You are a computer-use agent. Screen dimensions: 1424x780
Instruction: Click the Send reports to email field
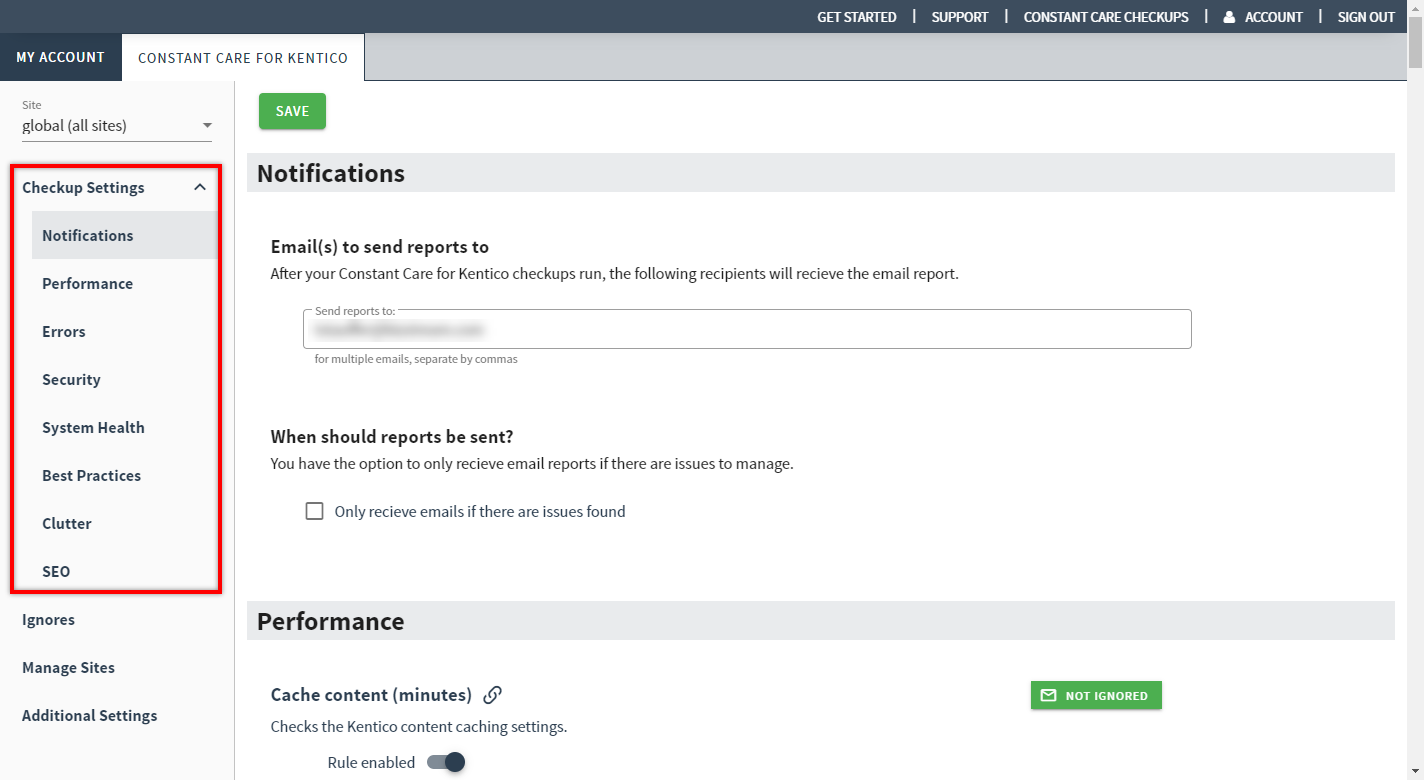click(x=747, y=329)
